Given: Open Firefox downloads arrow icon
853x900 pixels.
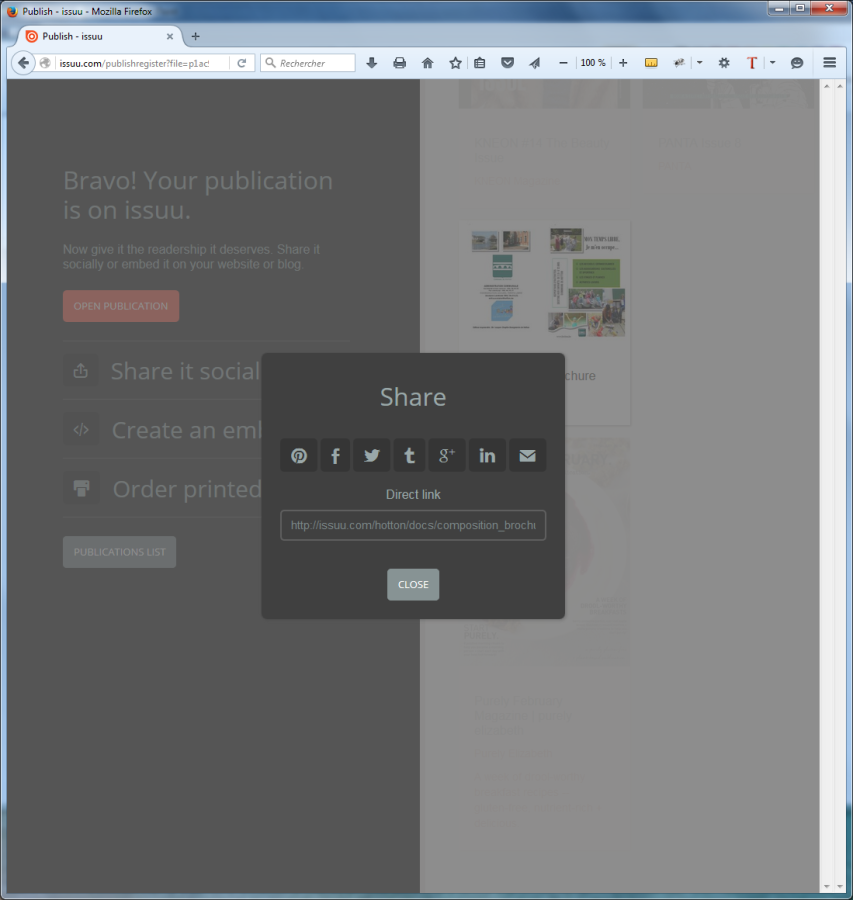Looking at the screenshot, I should [x=371, y=63].
